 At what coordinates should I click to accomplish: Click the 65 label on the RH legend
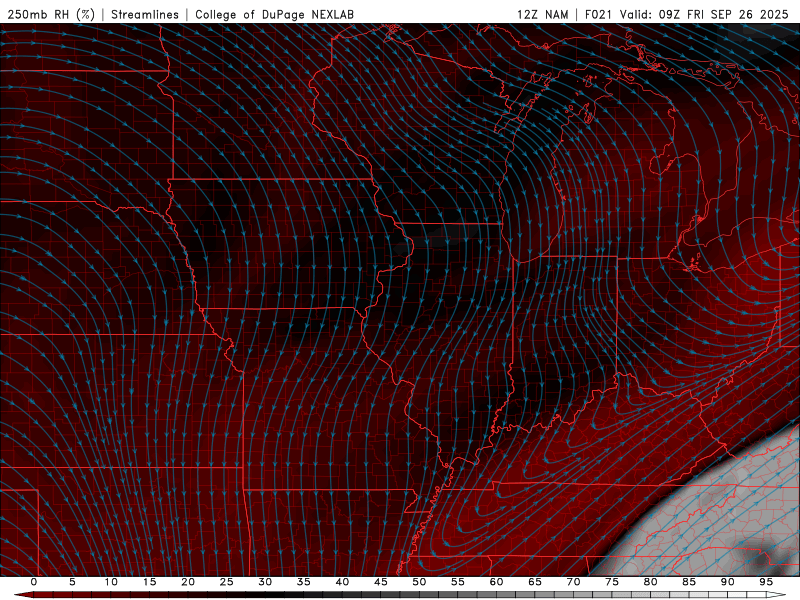(x=535, y=582)
